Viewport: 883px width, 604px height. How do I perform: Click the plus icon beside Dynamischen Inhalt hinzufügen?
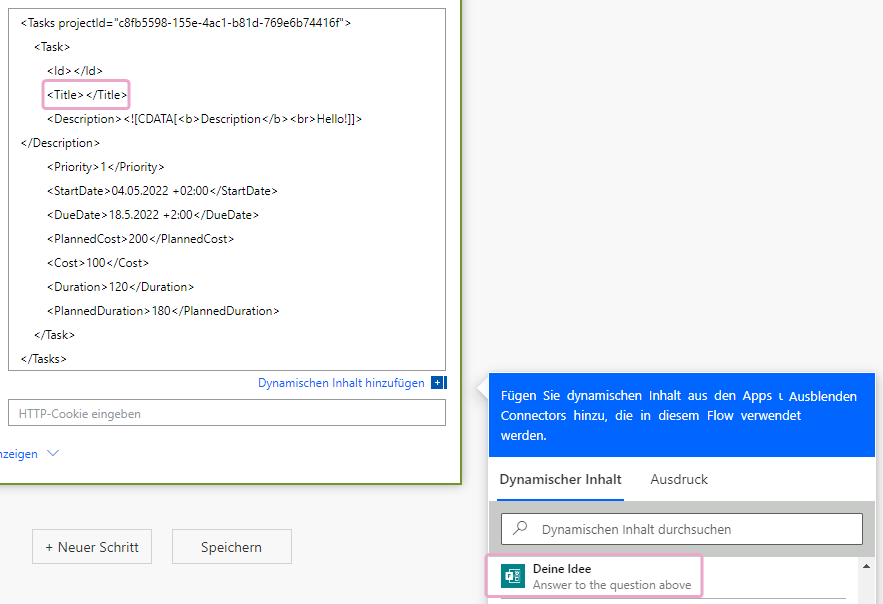click(x=437, y=383)
